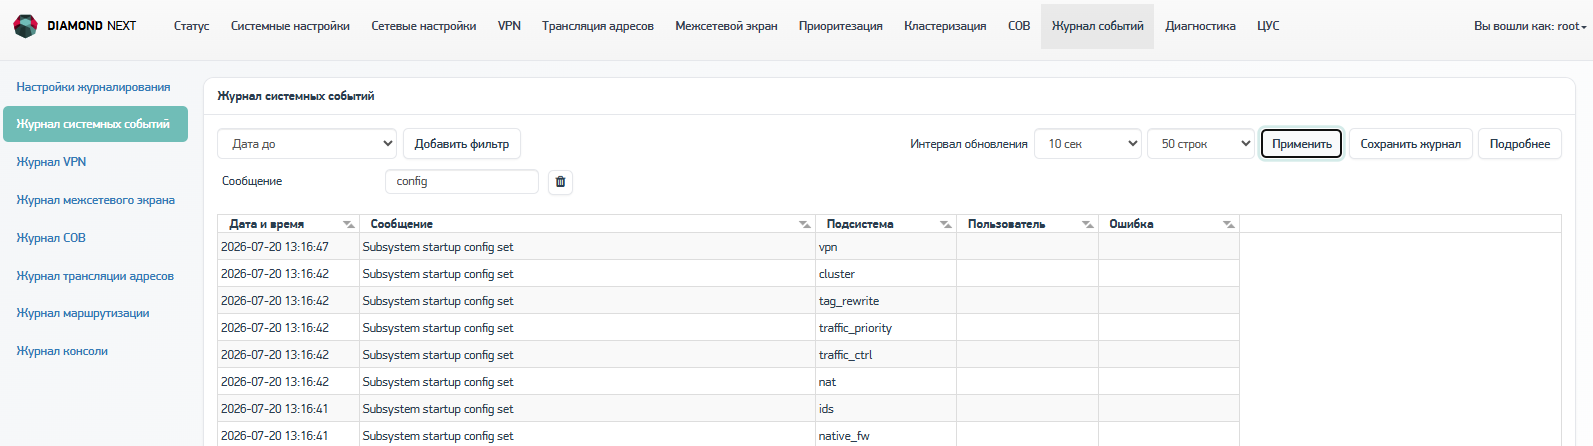The image size is (1593, 446).
Task: Click the Сообщение filter input containing config
Action: pos(461,181)
